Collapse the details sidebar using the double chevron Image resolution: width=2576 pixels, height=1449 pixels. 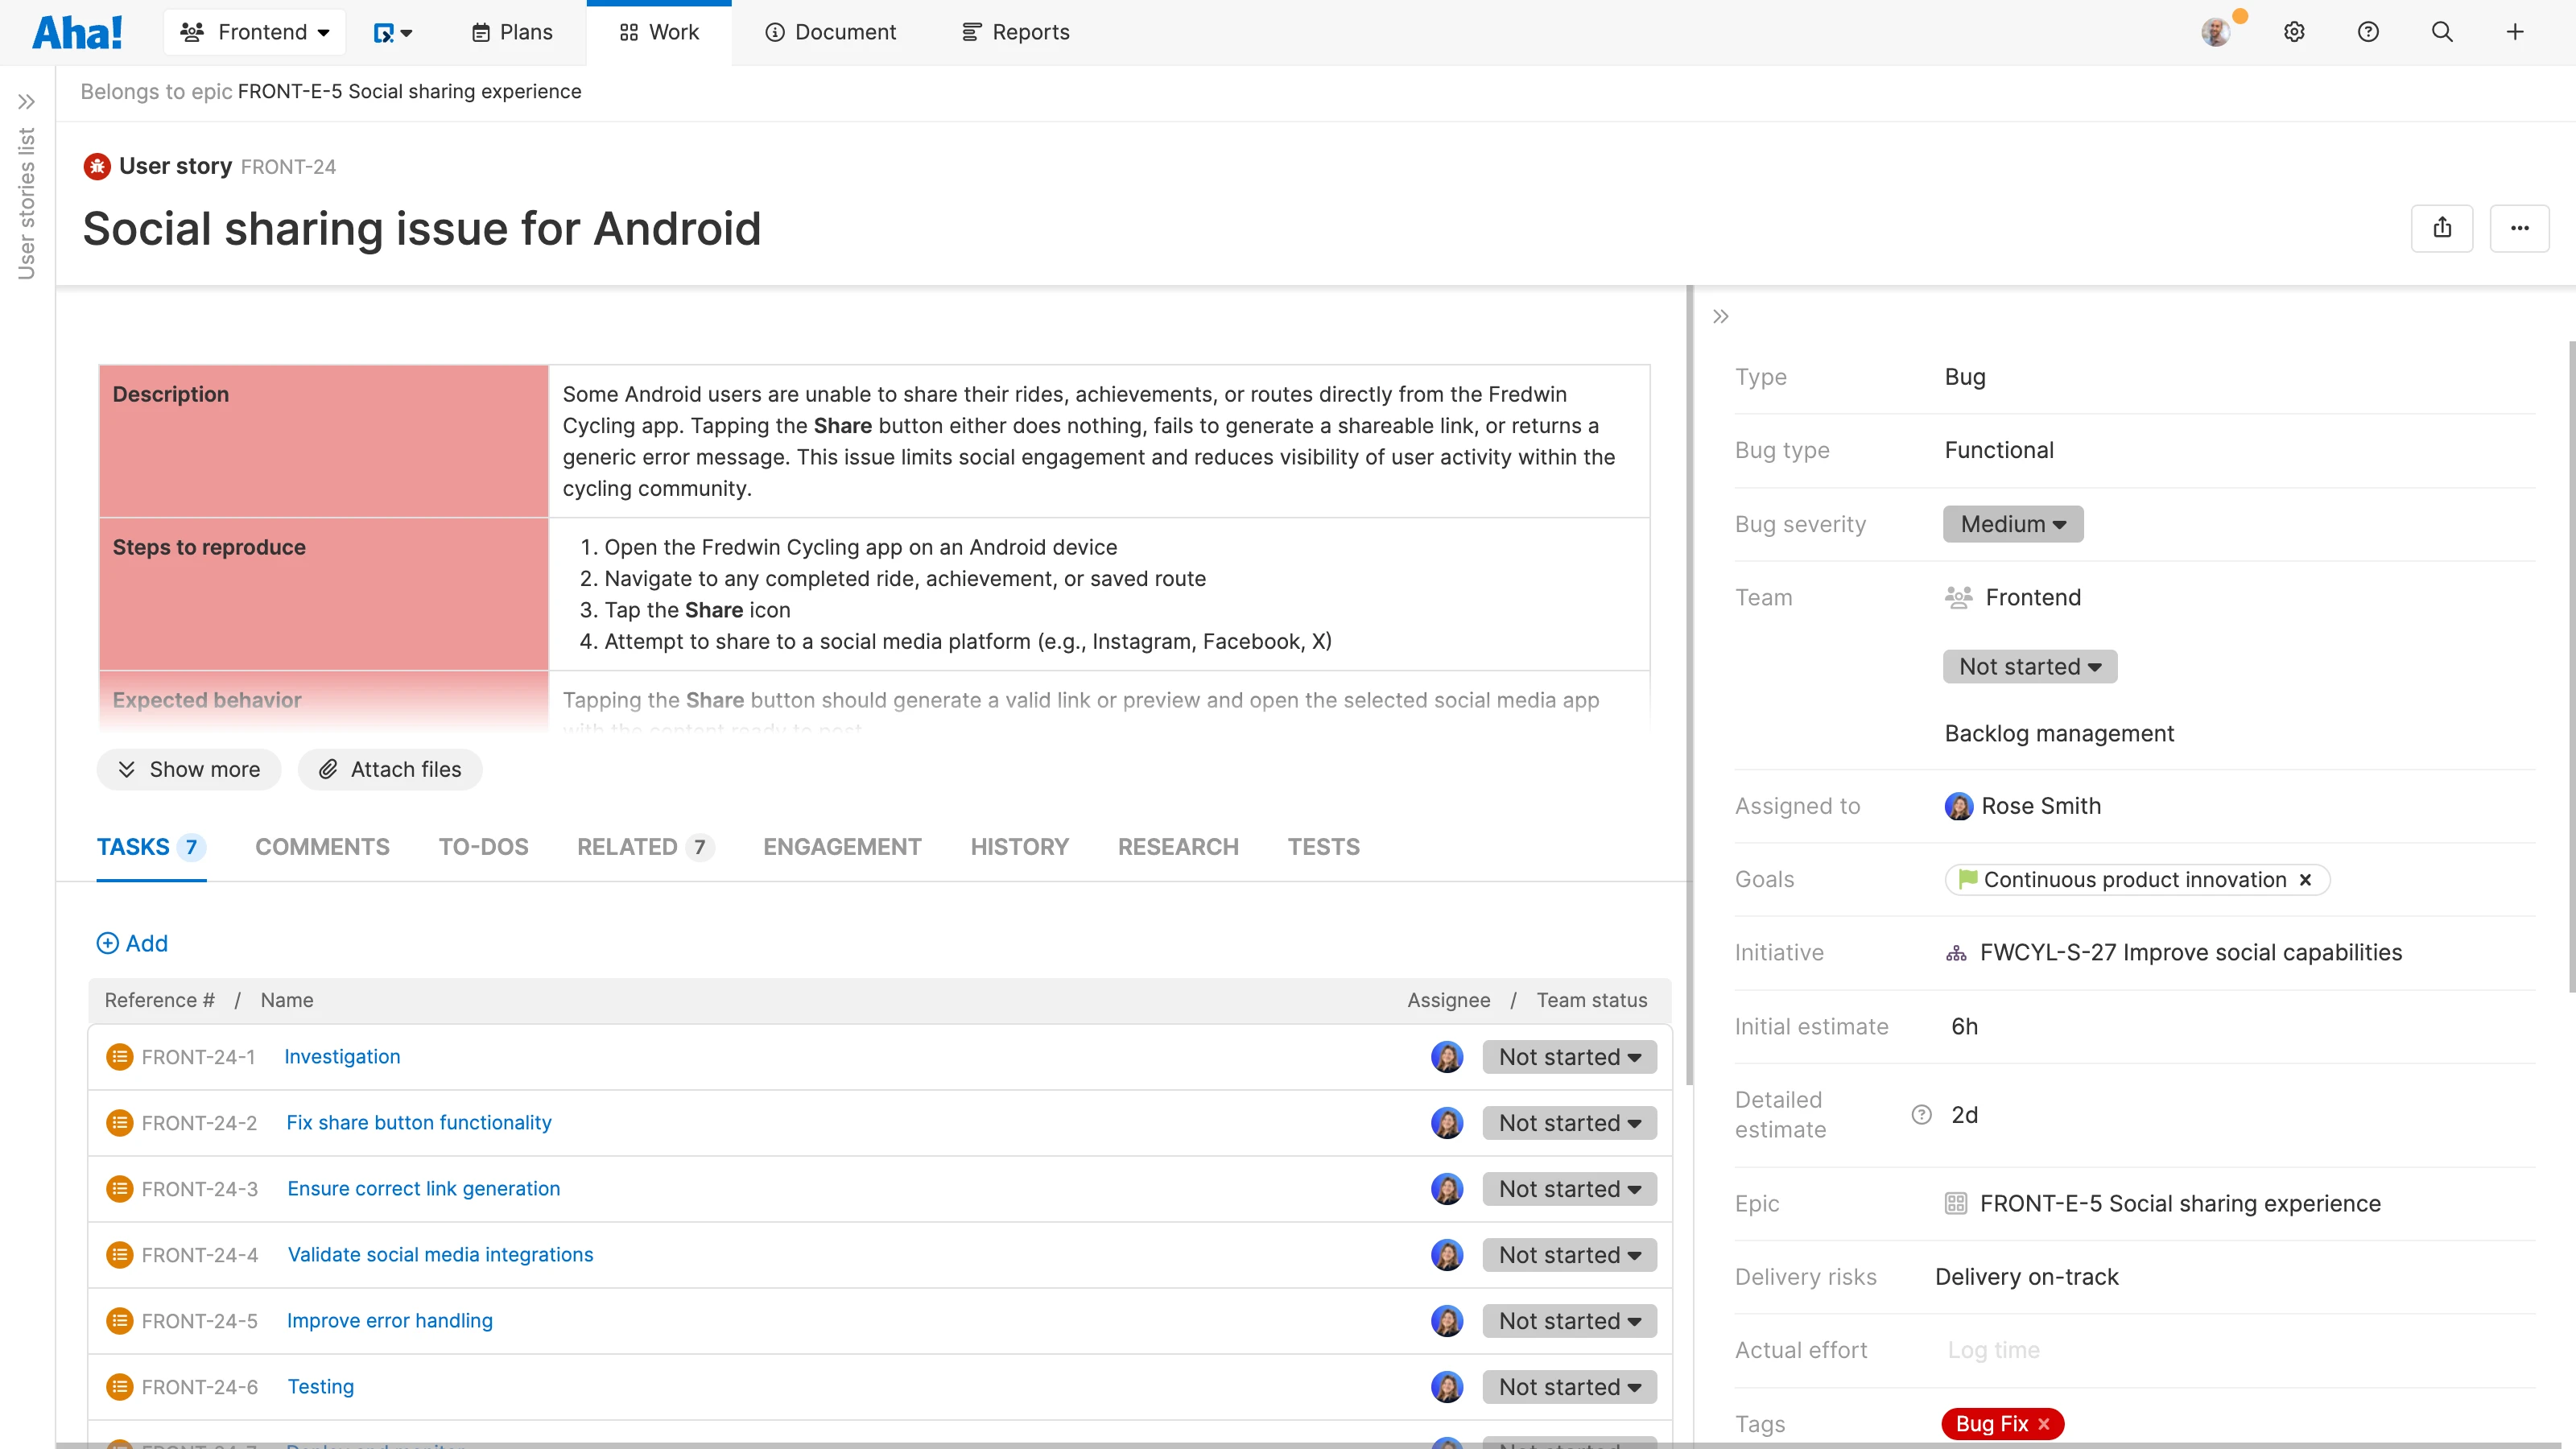click(1720, 317)
